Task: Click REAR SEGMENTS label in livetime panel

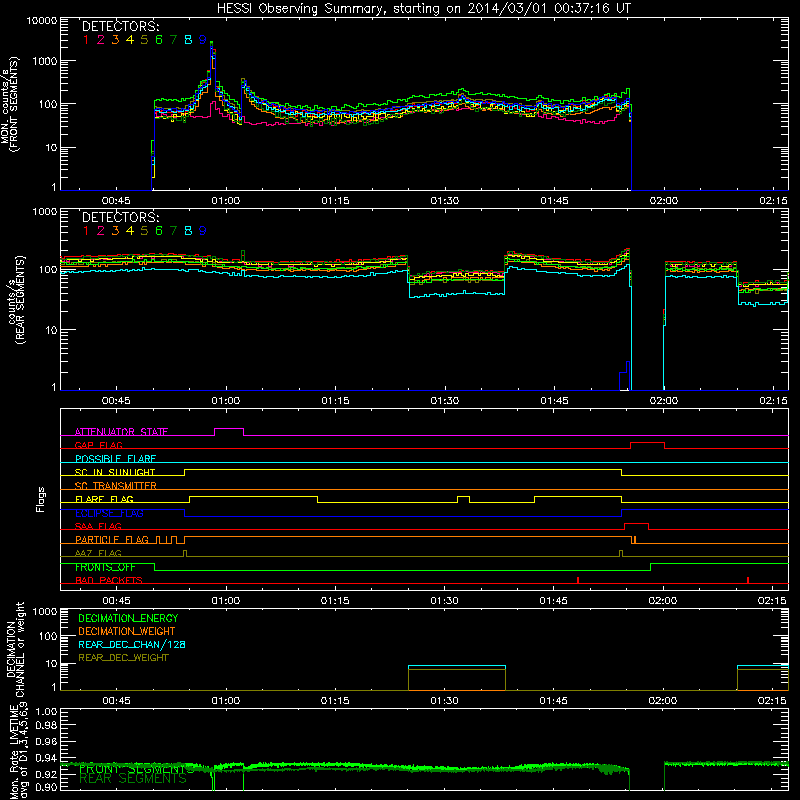Action: pos(133,778)
